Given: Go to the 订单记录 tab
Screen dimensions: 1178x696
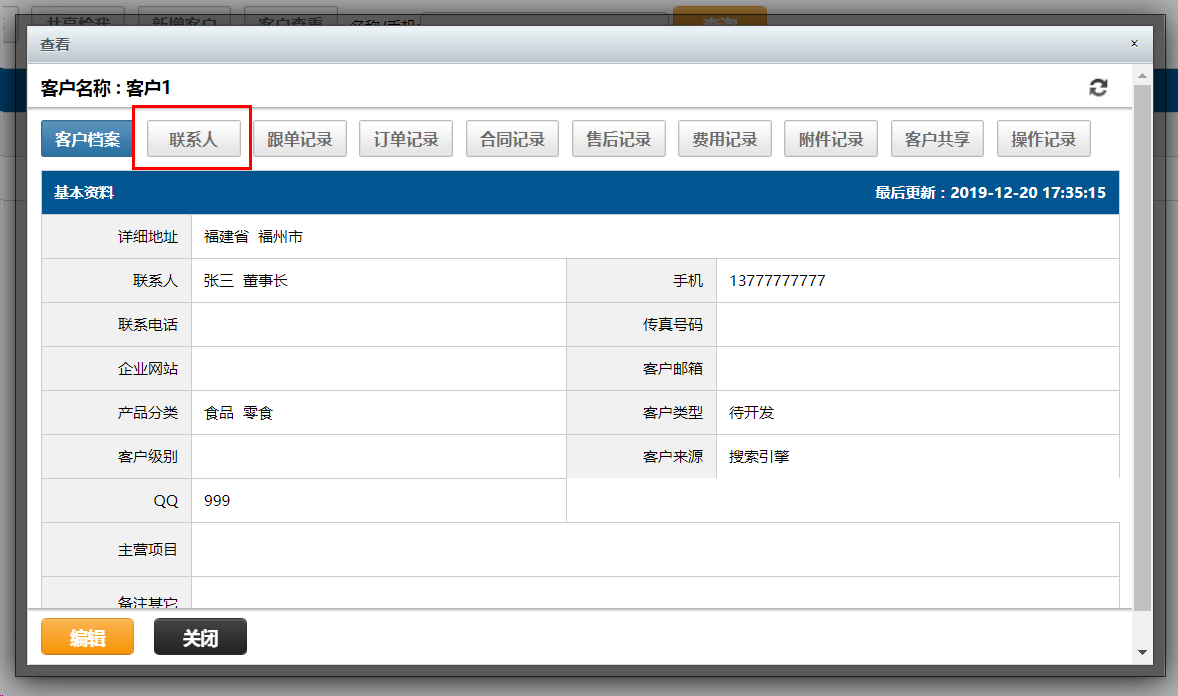Looking at the screenshot, I should click(406, 139).
